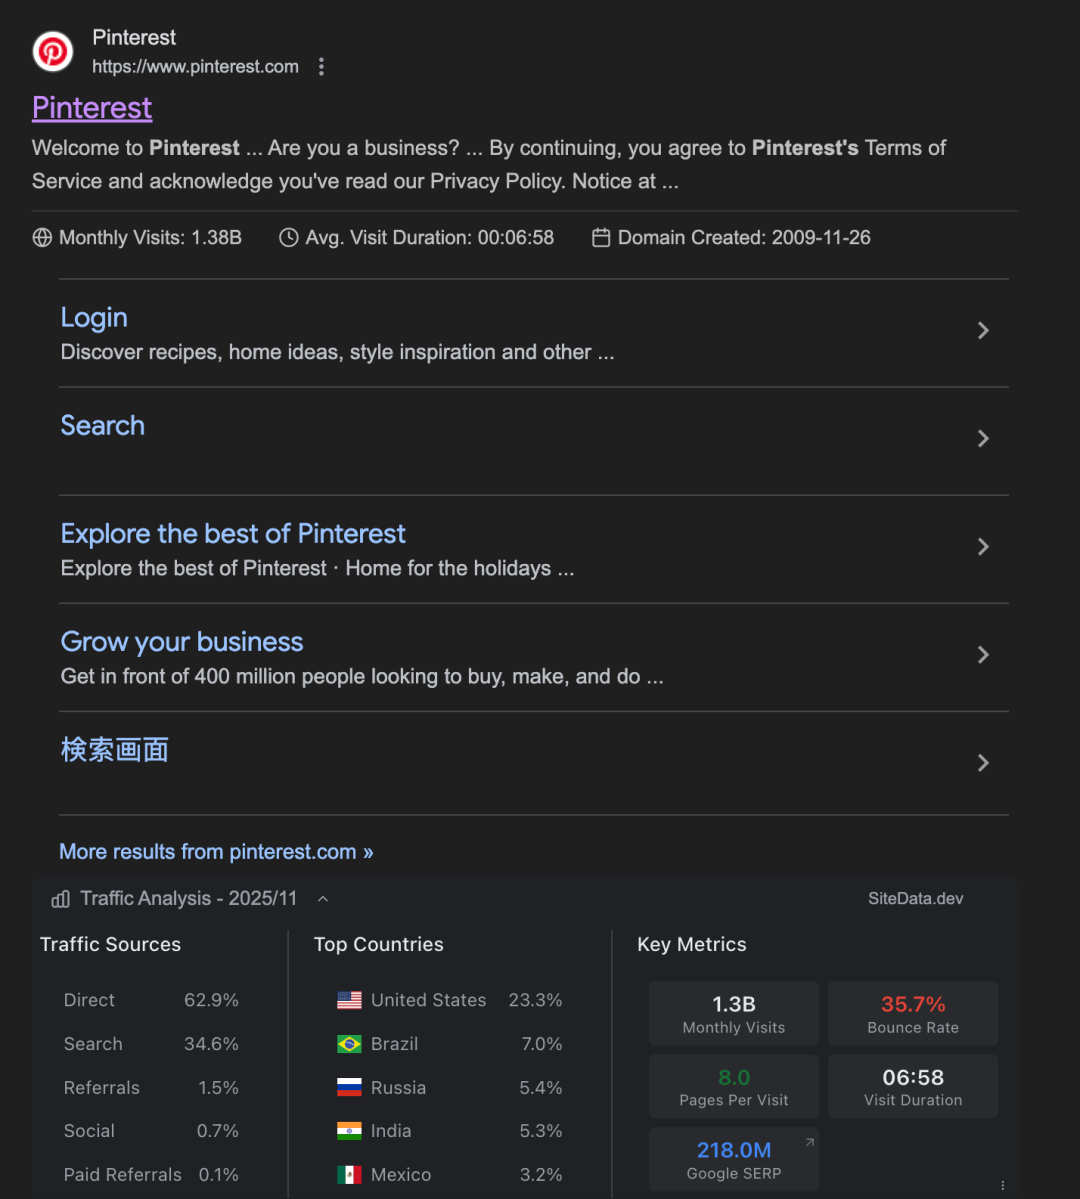Click More results from pinterest.com
This screenshot has height=1199, width=1080.
tap(216, 852)
